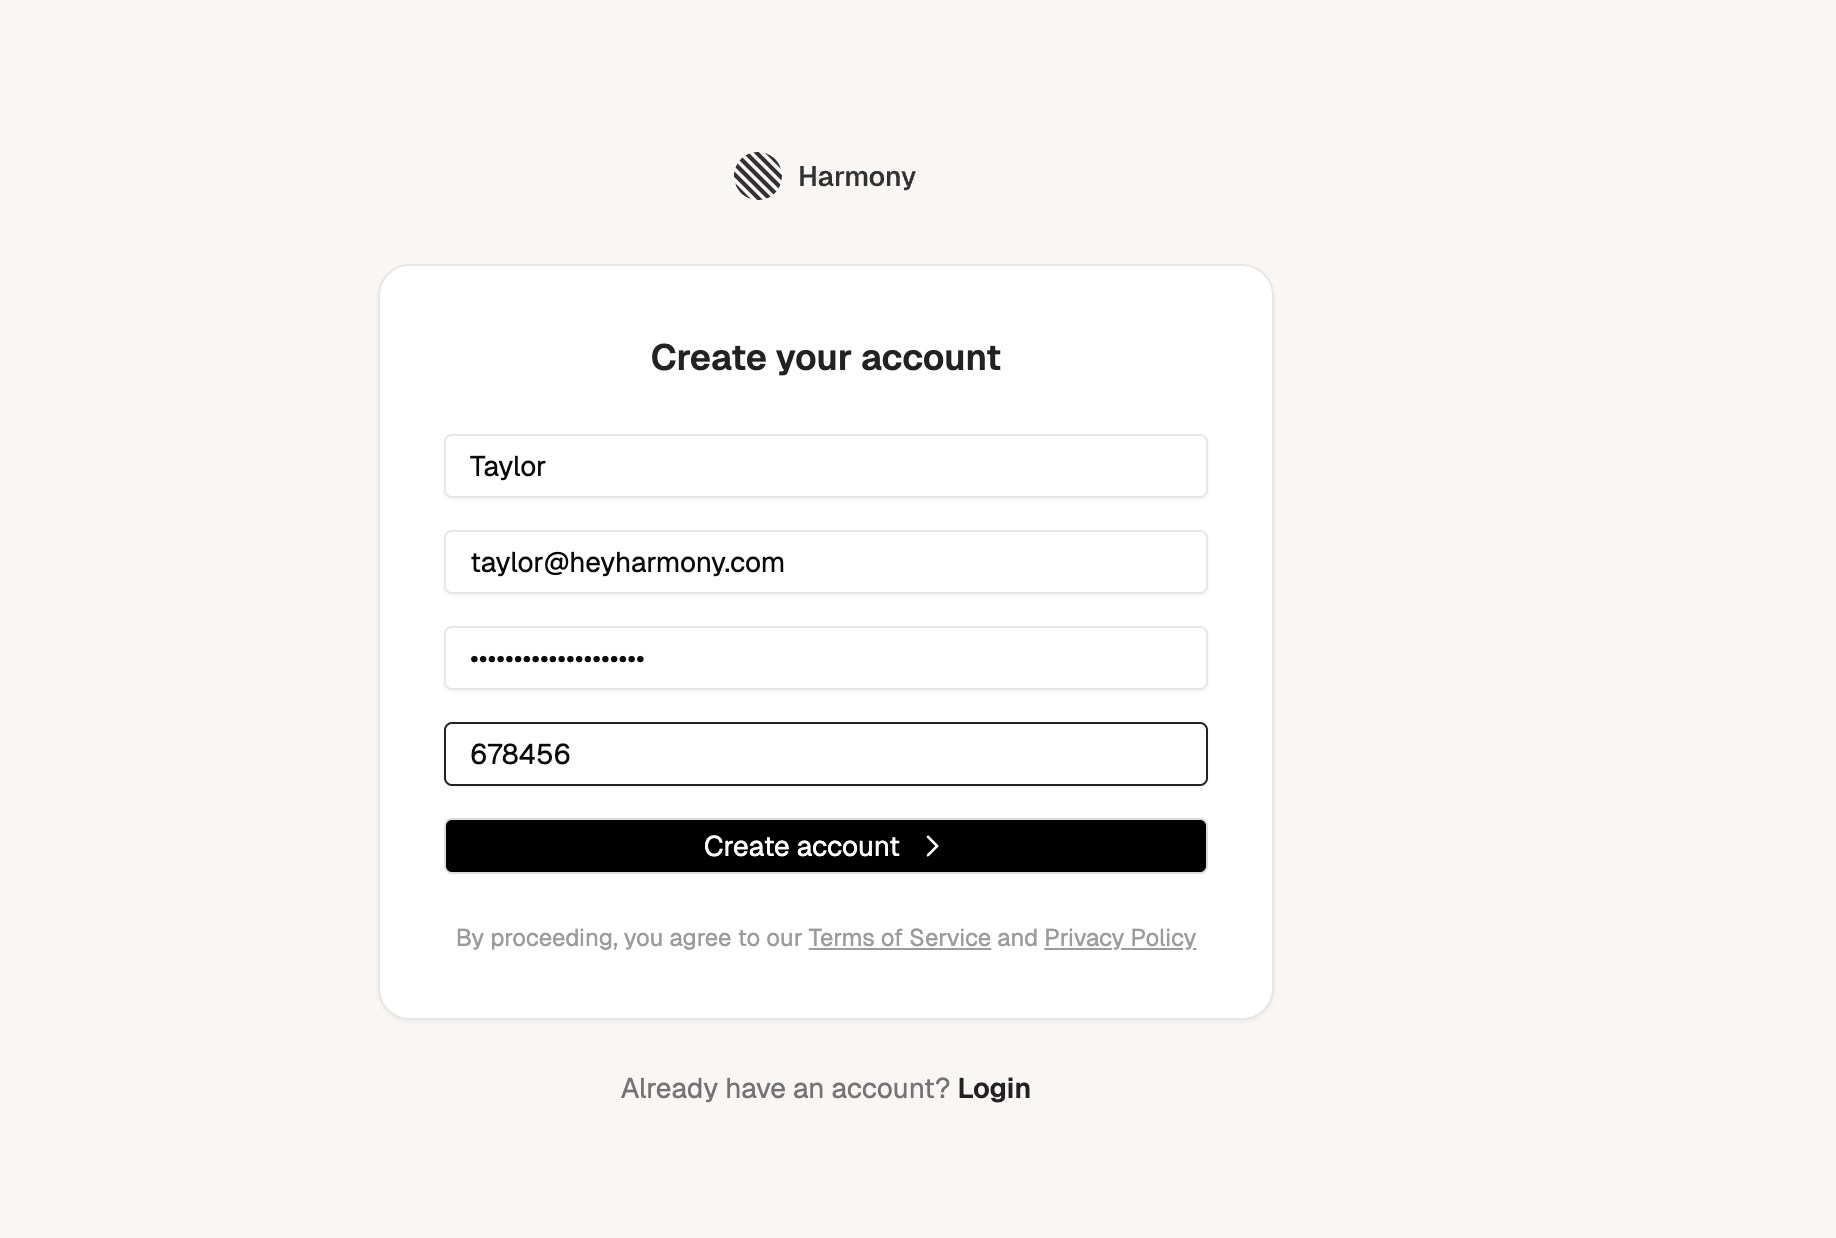Screen dimensions: 1836x1238
Task: Go to the Login link
Action: 993,1088
